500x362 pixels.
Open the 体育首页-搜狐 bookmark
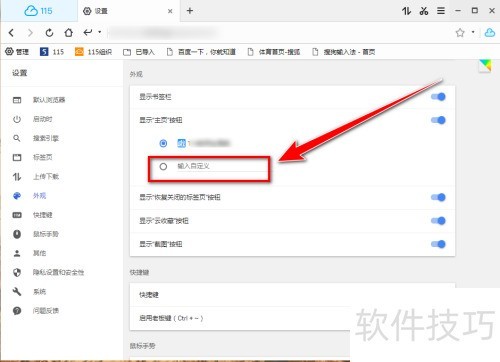pyautogui.click(x=274, y=52)
